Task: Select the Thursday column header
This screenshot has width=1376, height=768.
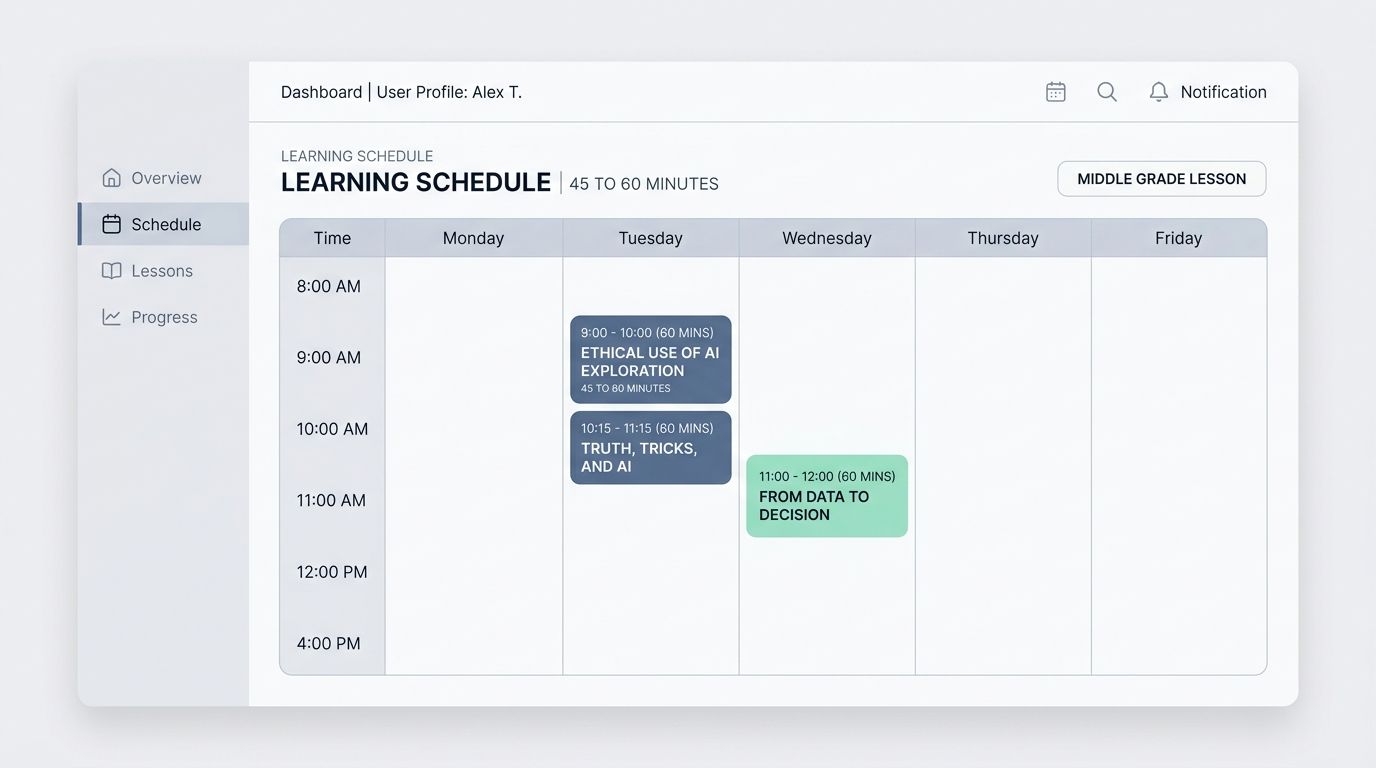Action: coord(1003,238)
